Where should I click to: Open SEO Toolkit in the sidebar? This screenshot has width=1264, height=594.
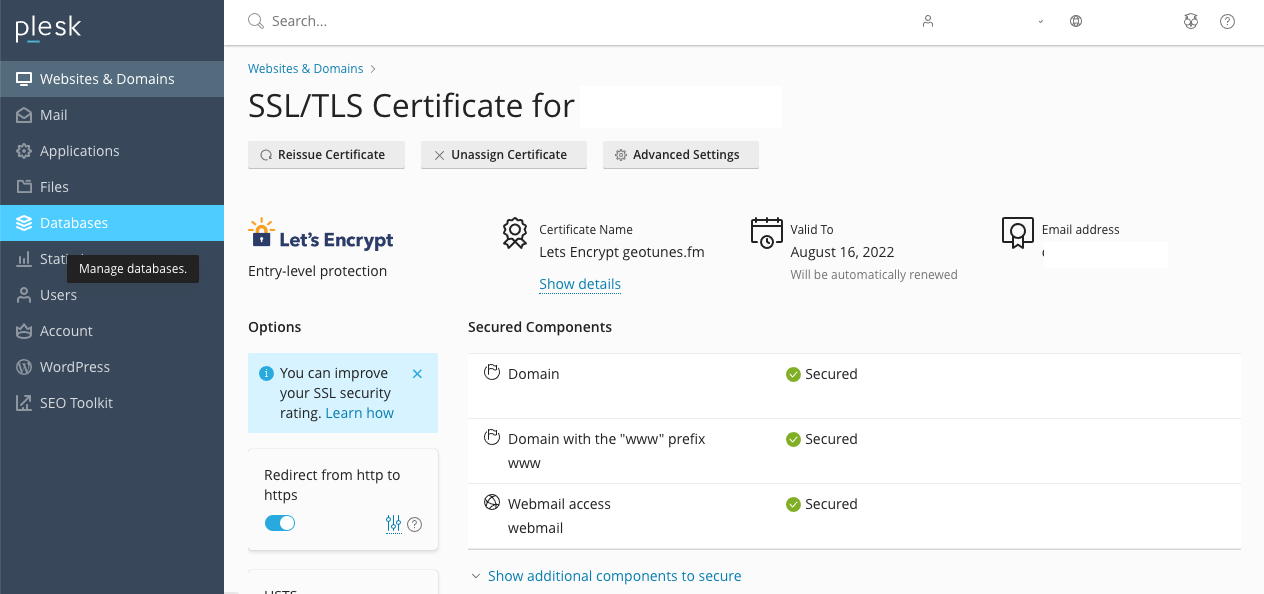point(112,403)
